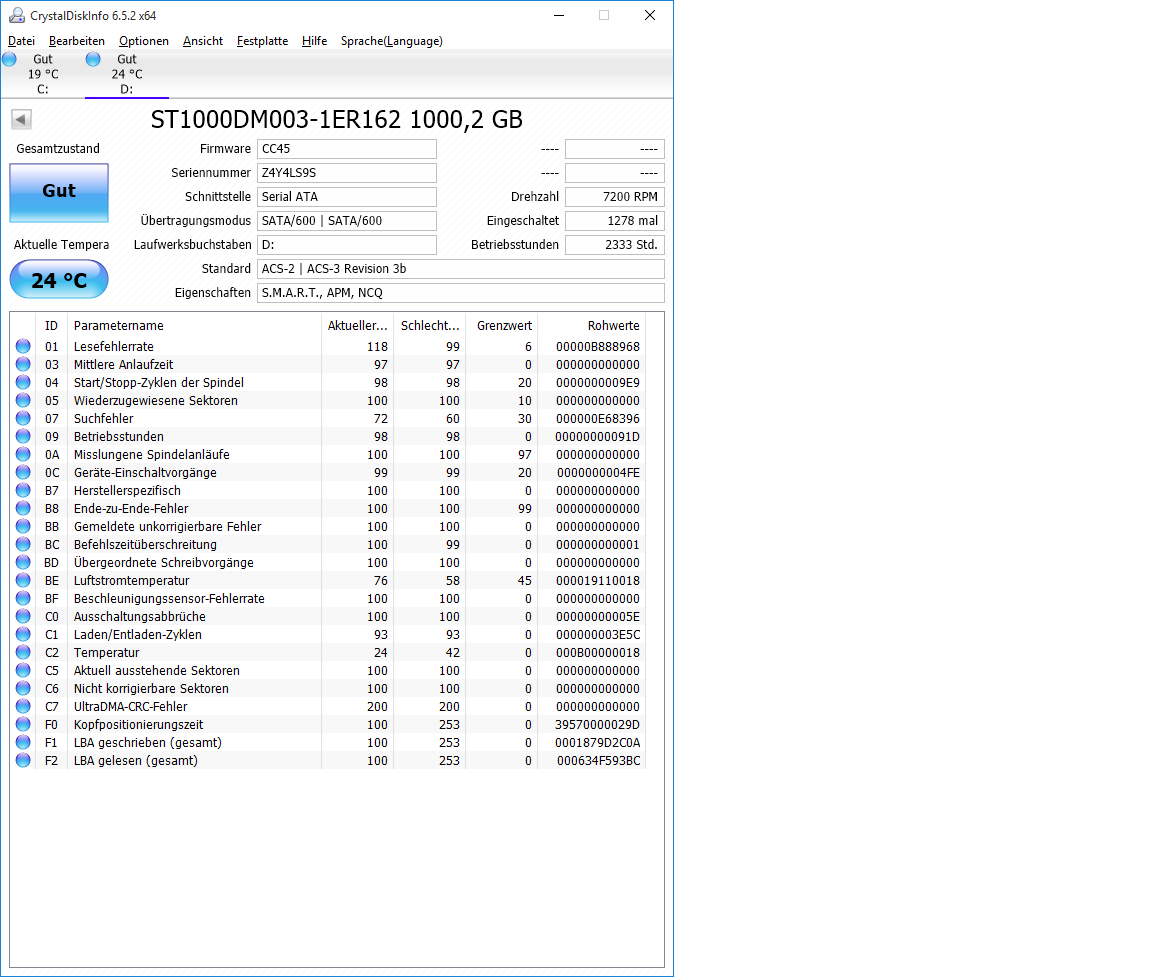The height and width of the screenshot is (977, 1152).
Task: Select Nicht korrigierbare Sektoren row name
Action: pyautogui.click(x=151, y=688)
